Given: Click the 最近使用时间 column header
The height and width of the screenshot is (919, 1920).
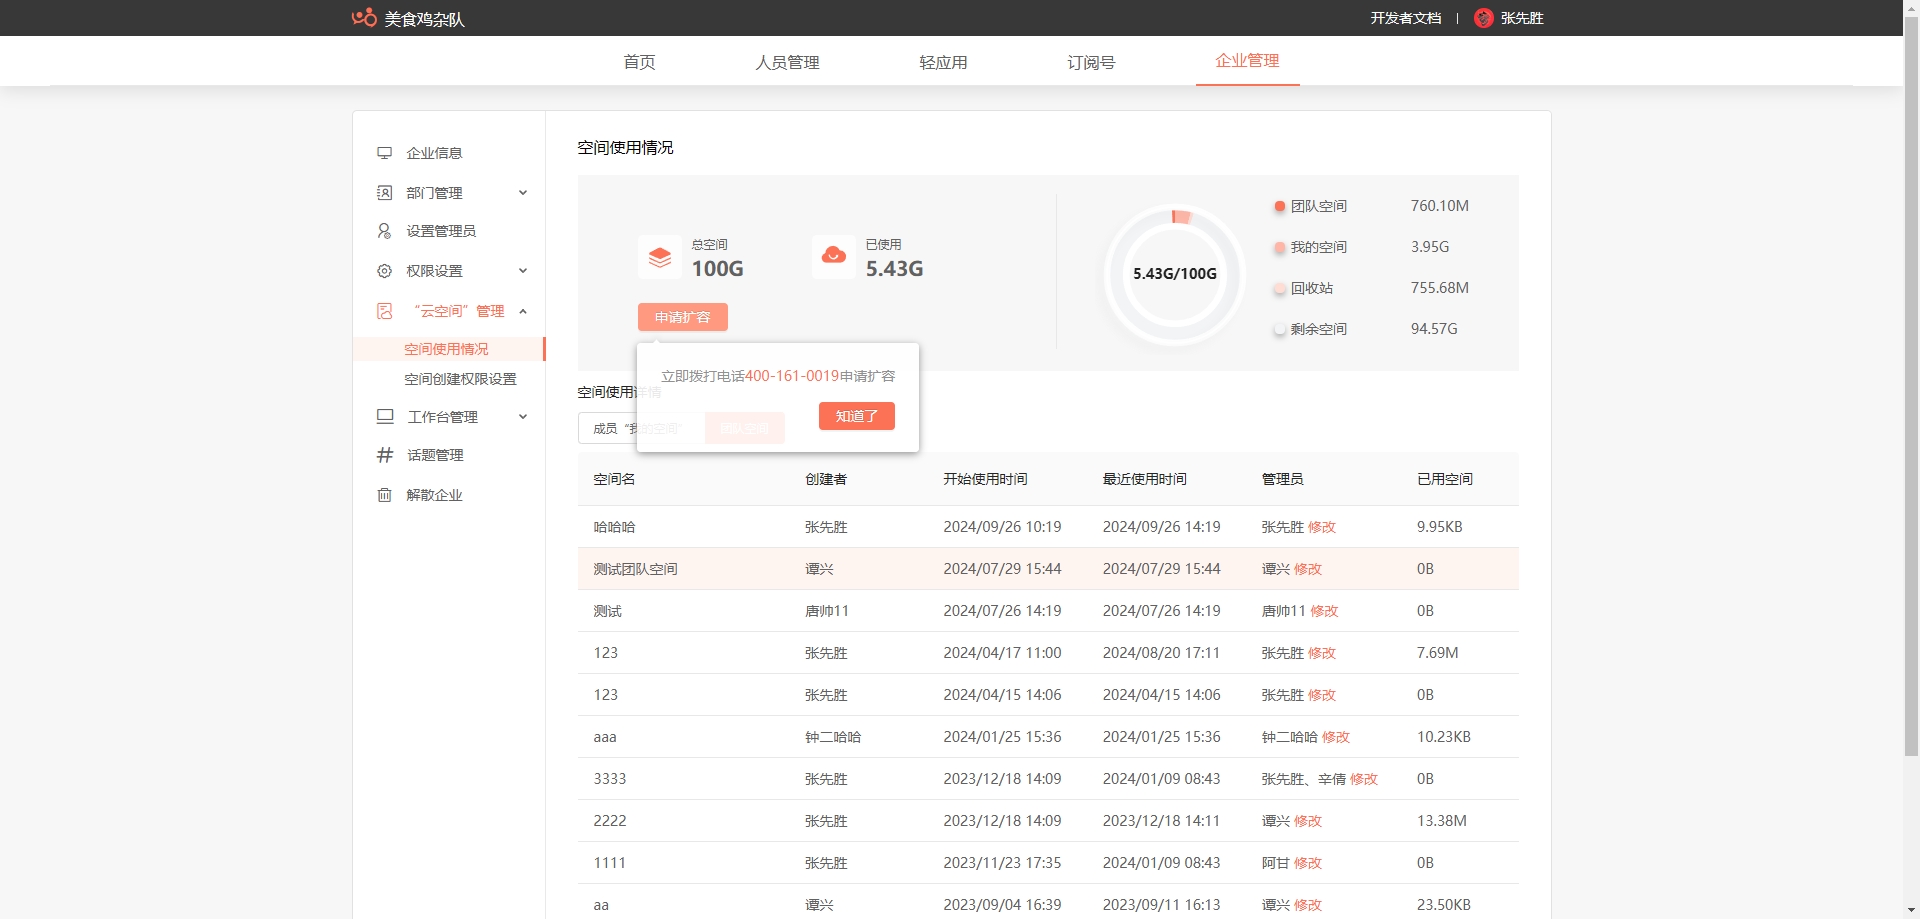Looking at the screenshot, I should coord(1145,479).
